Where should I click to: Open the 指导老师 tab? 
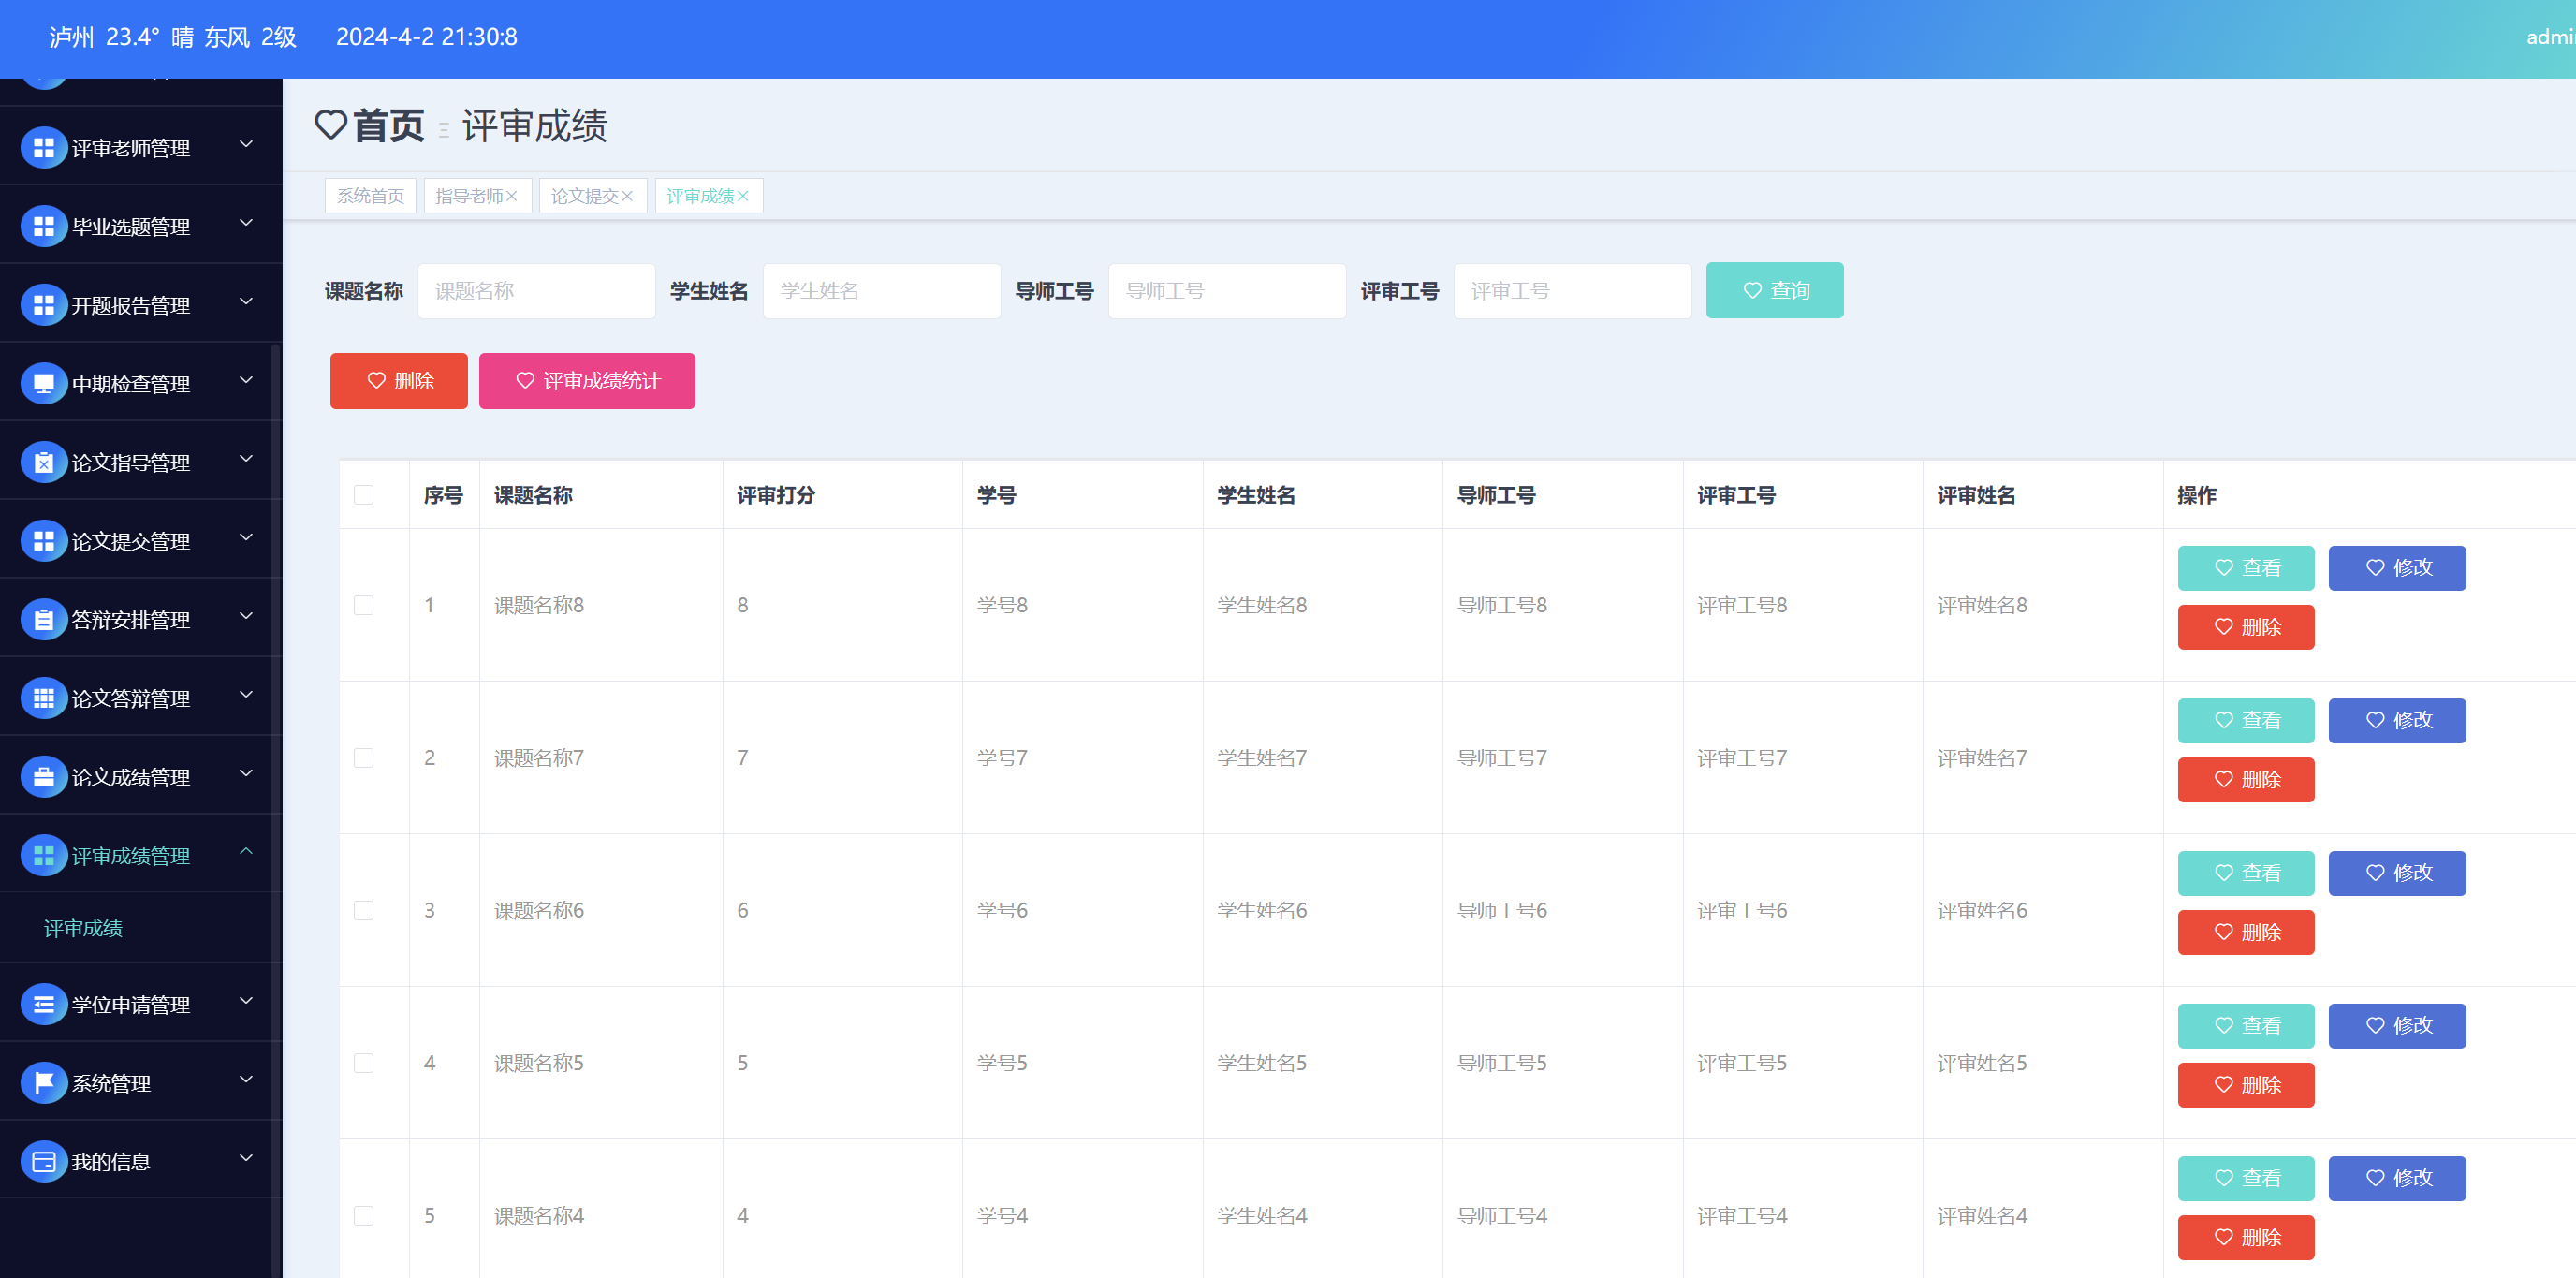(470, 195)
